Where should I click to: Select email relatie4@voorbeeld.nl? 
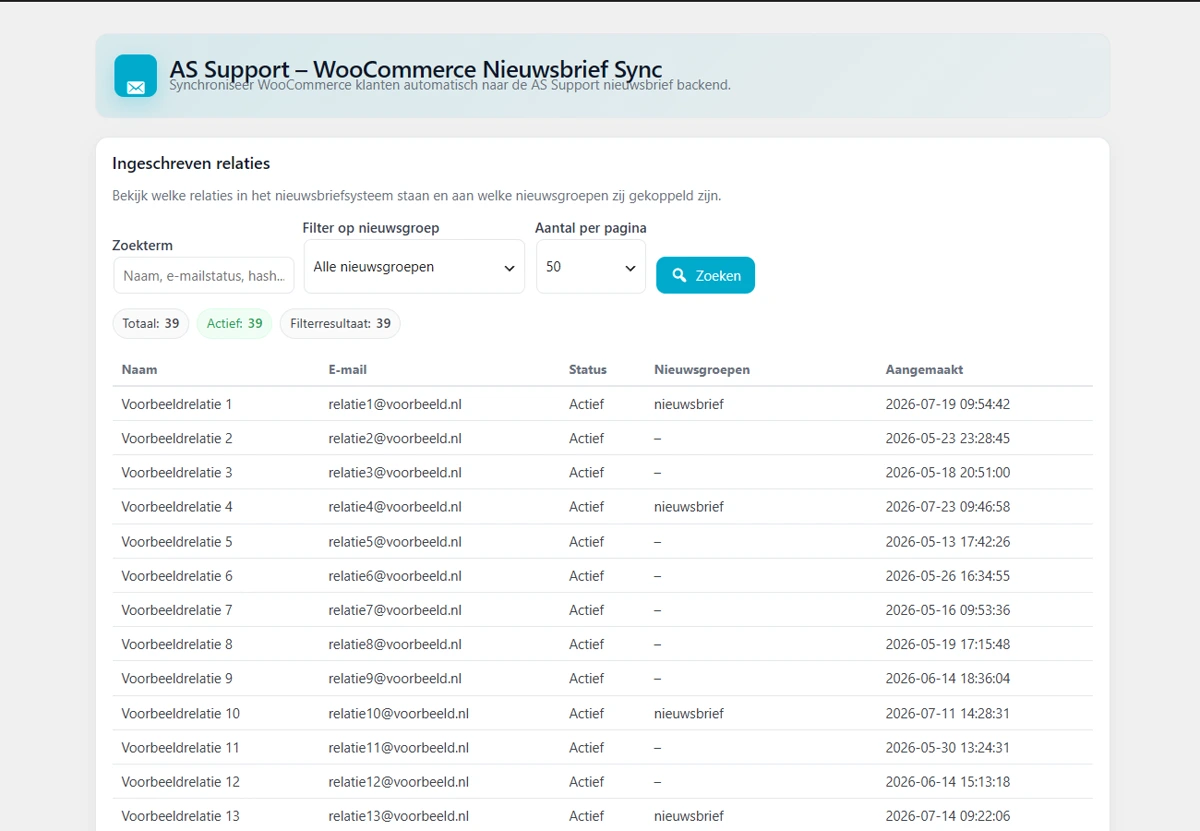[395, 506]
